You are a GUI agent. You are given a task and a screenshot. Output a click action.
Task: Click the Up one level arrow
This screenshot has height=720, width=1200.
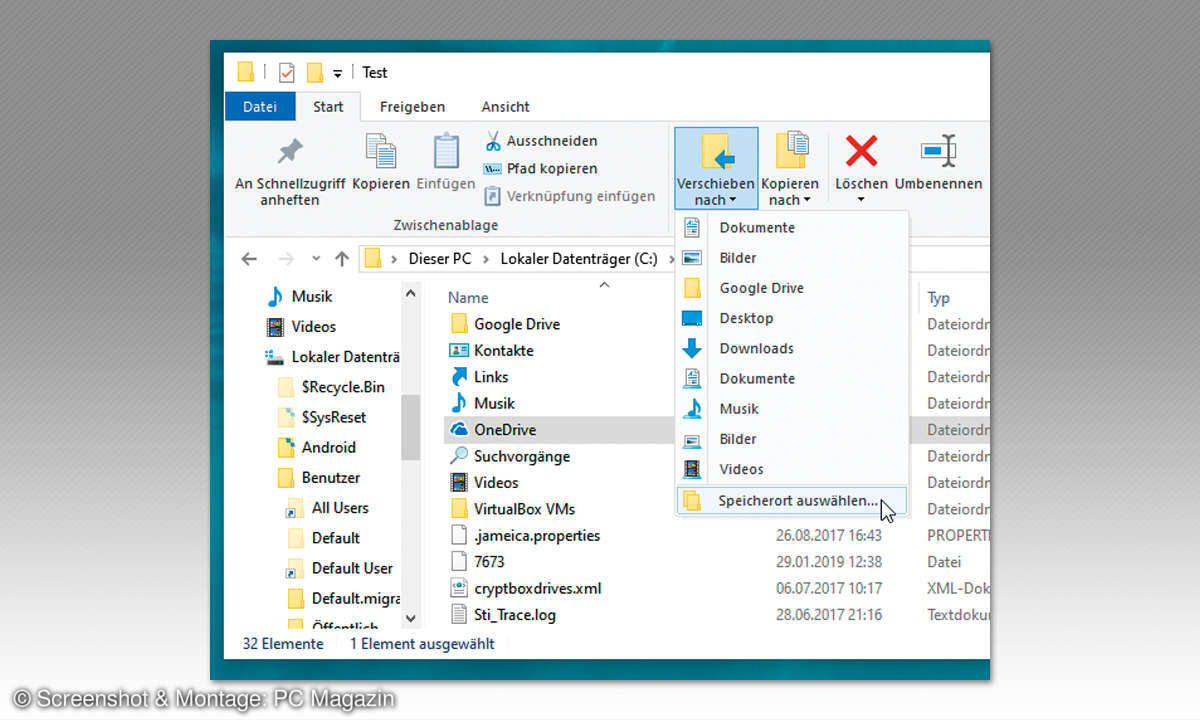point(342,259)
